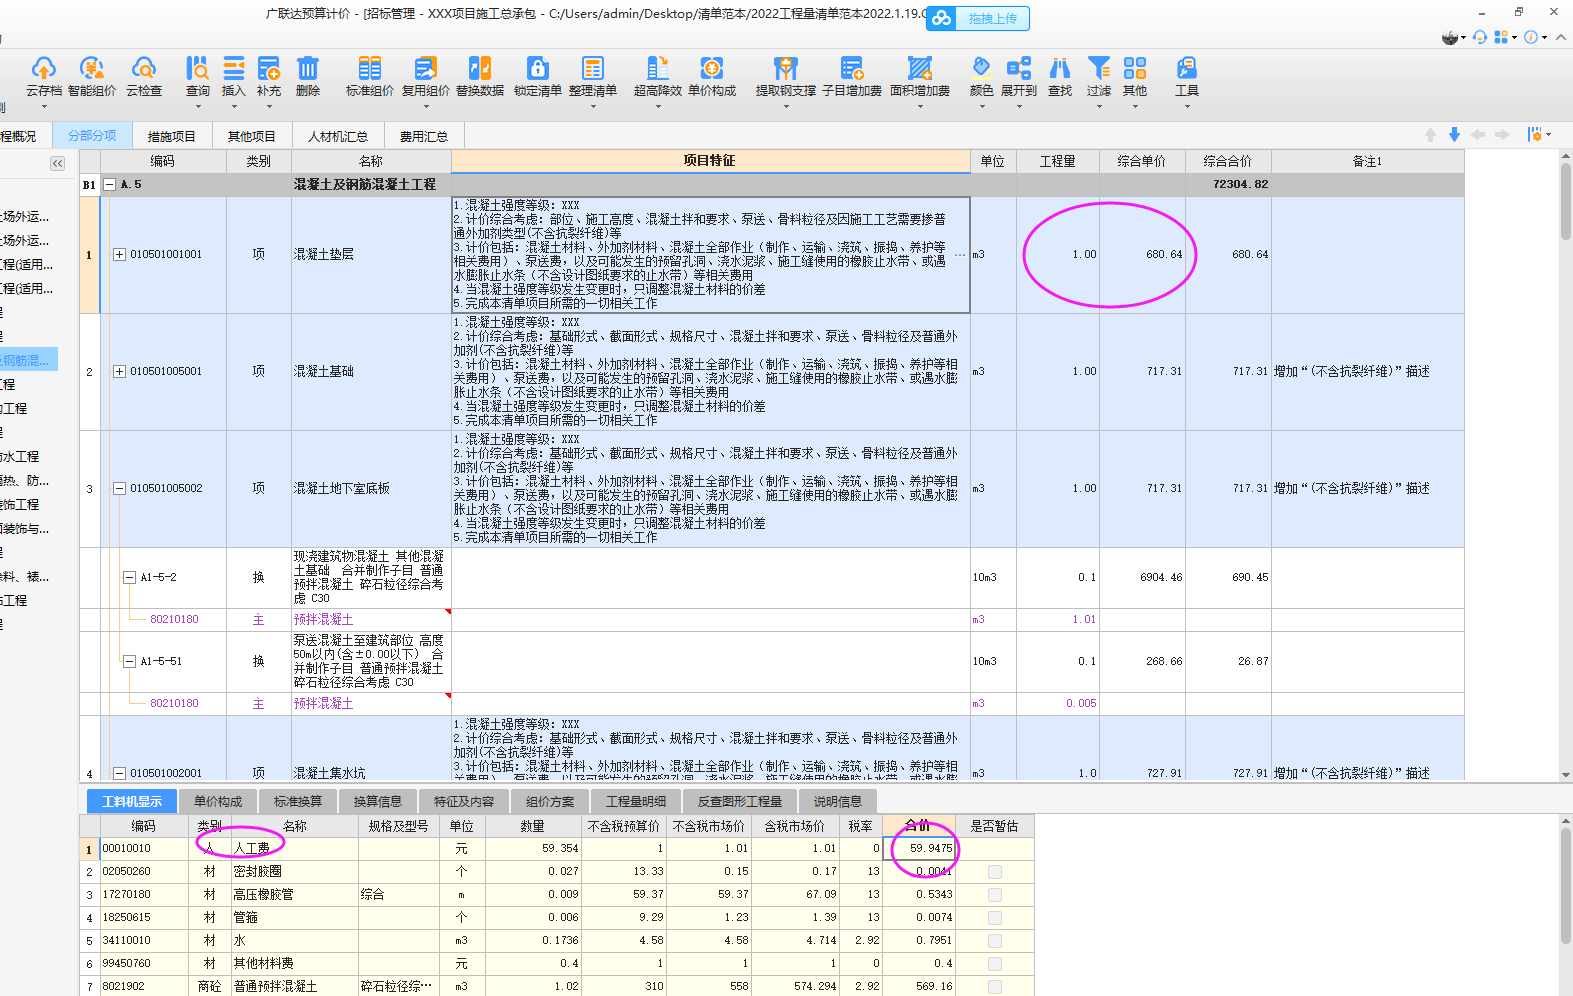Open 子目增加费 tool

(x=852, y=76)
